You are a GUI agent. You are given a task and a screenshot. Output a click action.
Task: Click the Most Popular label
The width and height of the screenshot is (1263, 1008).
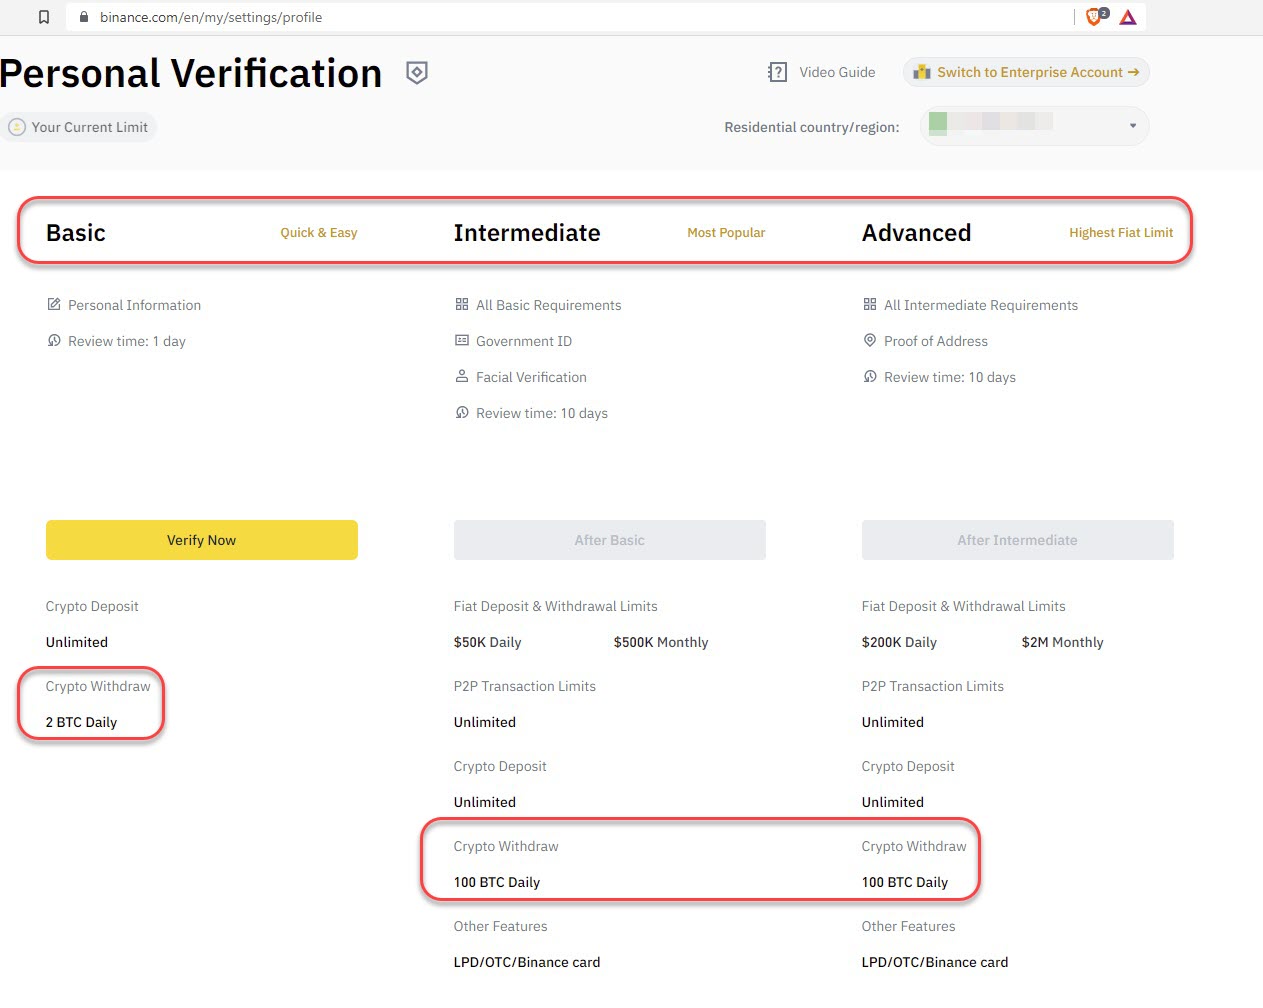tap(726, 233)
